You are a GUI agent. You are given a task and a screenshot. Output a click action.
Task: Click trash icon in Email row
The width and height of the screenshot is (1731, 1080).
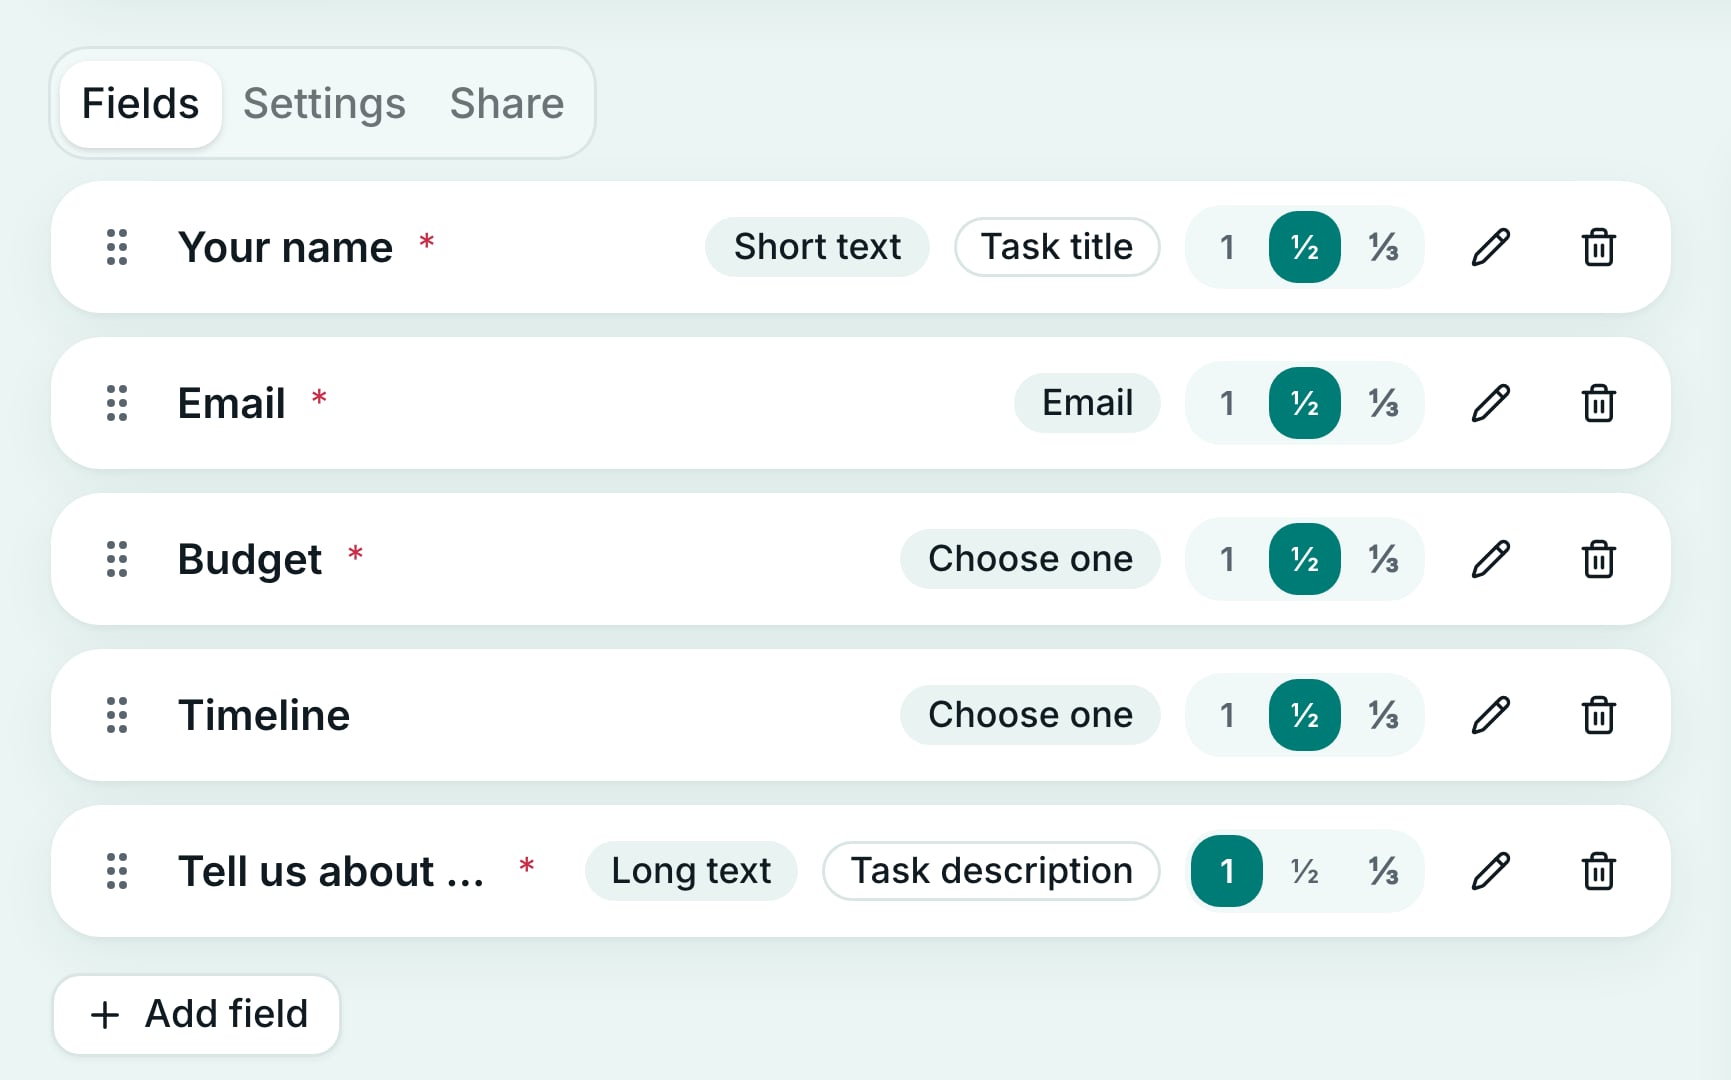pyautogui.click(x=1598, y=403)
